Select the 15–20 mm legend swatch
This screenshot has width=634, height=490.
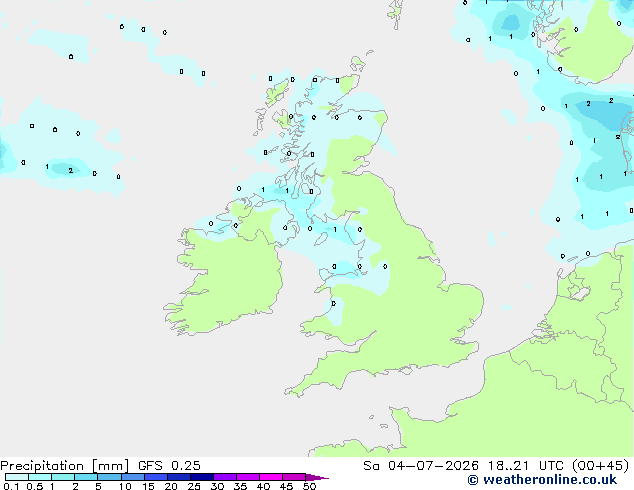[156, 477]
